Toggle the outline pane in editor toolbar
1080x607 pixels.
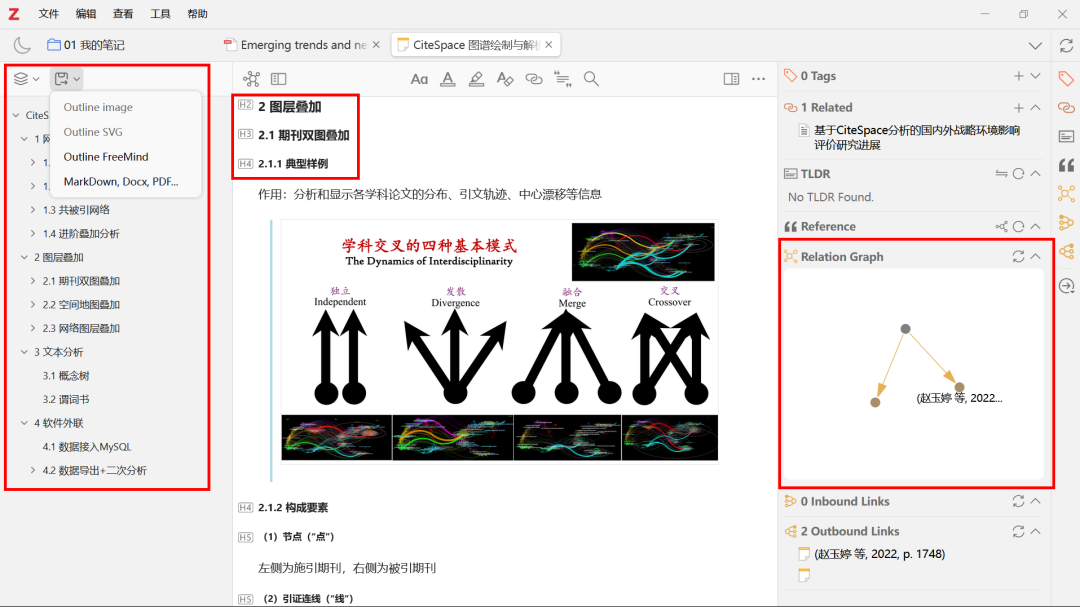click(x=279, y=79)
